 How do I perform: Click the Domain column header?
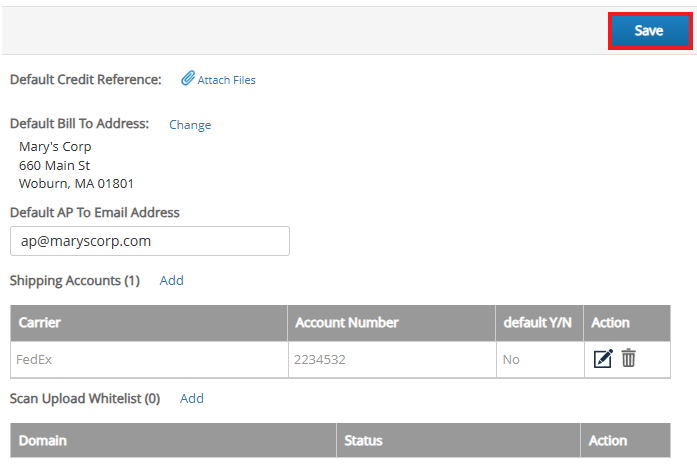click(x=173, y=441)
